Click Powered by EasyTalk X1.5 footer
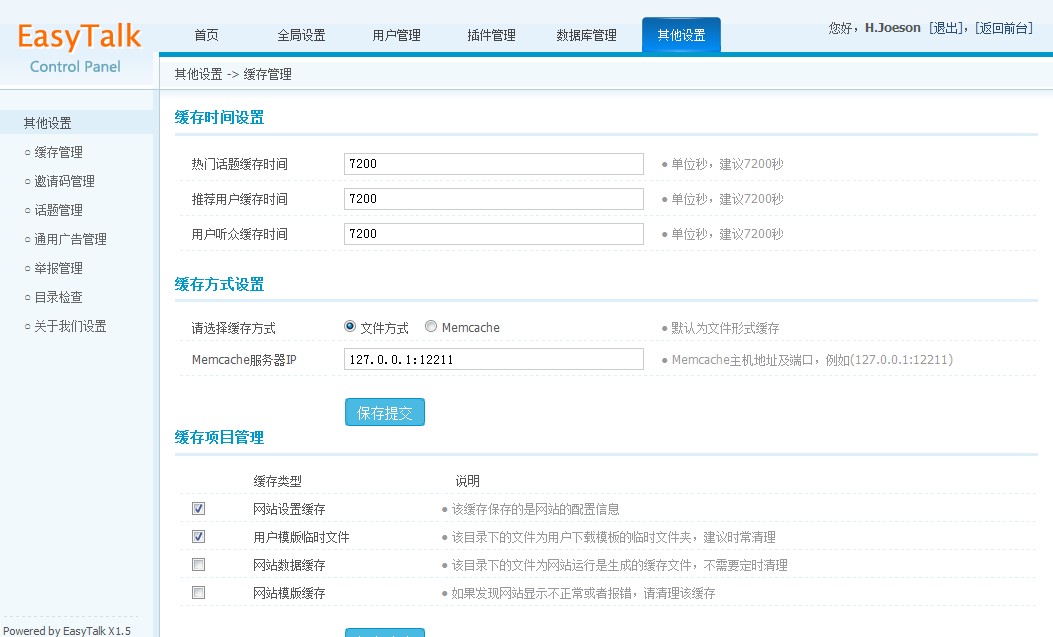Viewport: 1053px width, 637px height. (67, 631)
